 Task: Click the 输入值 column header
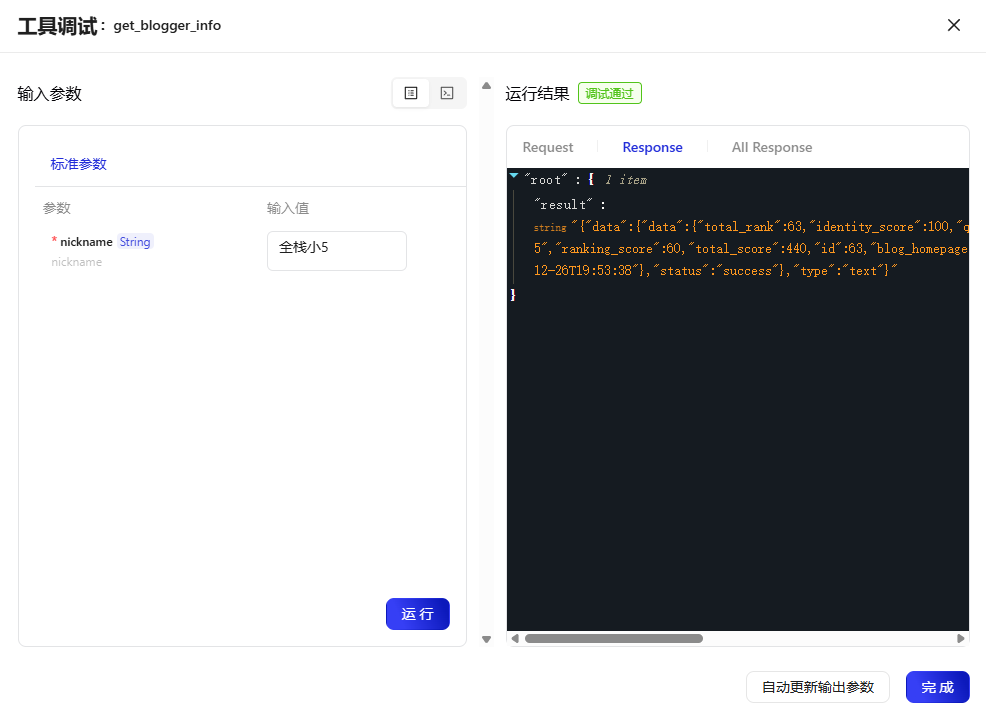pyautogui.click(x=288, y=208)
